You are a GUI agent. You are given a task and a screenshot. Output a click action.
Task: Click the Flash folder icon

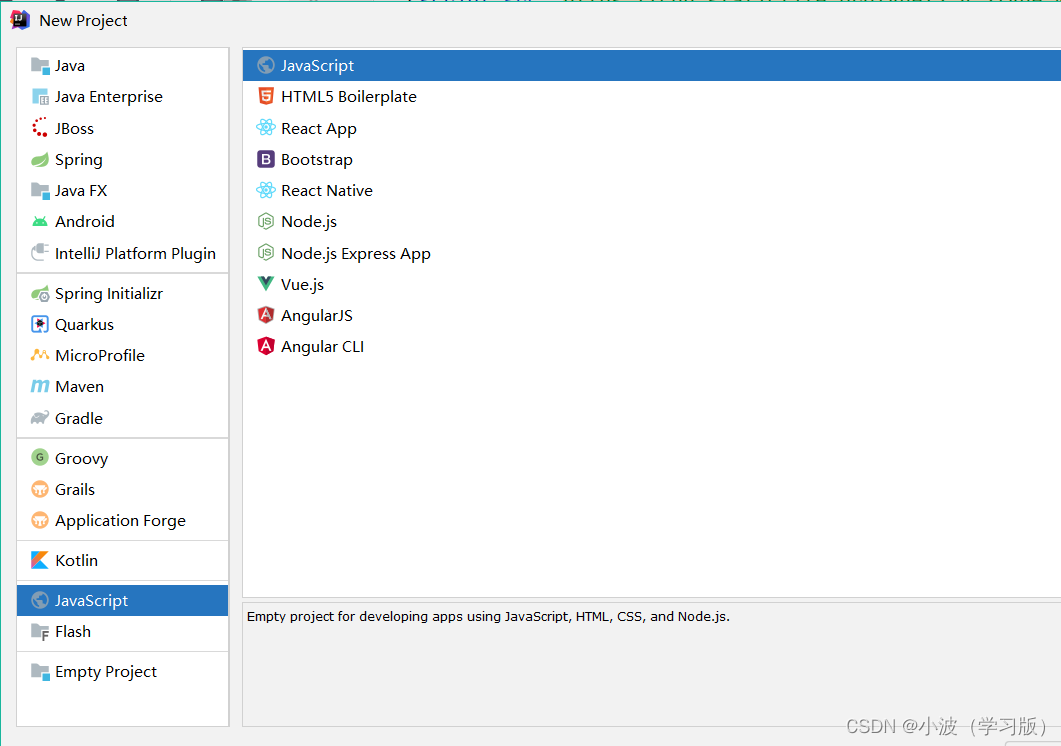click(x=40, y=632)
